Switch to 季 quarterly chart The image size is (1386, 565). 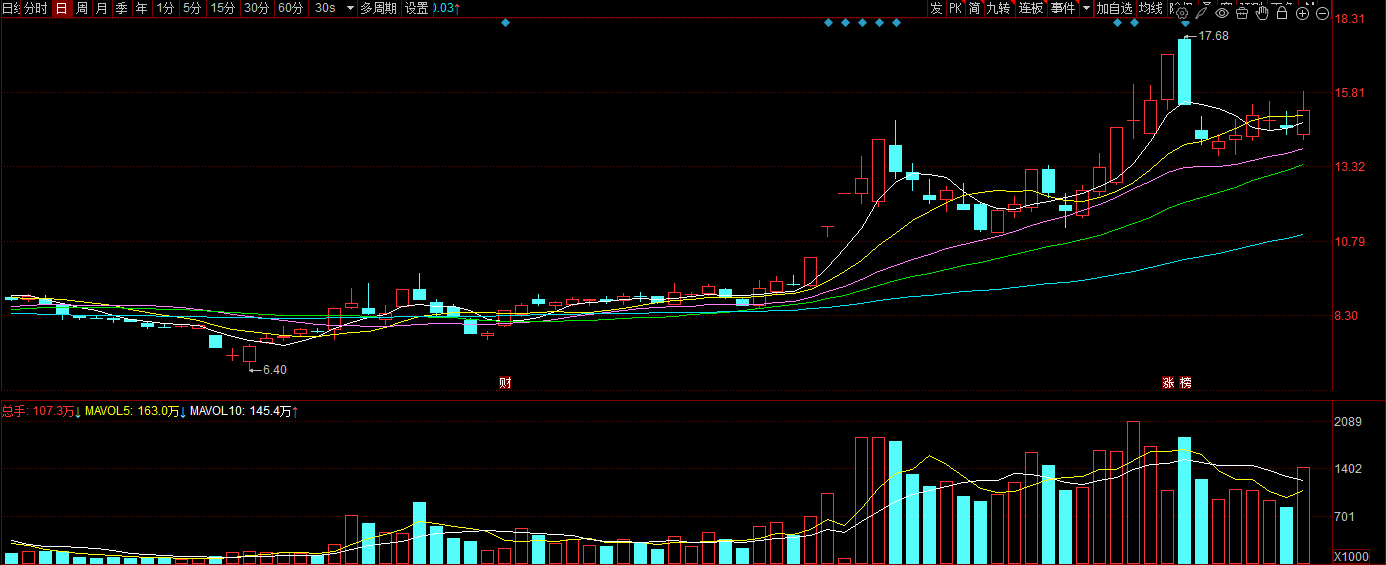(121, 8)
